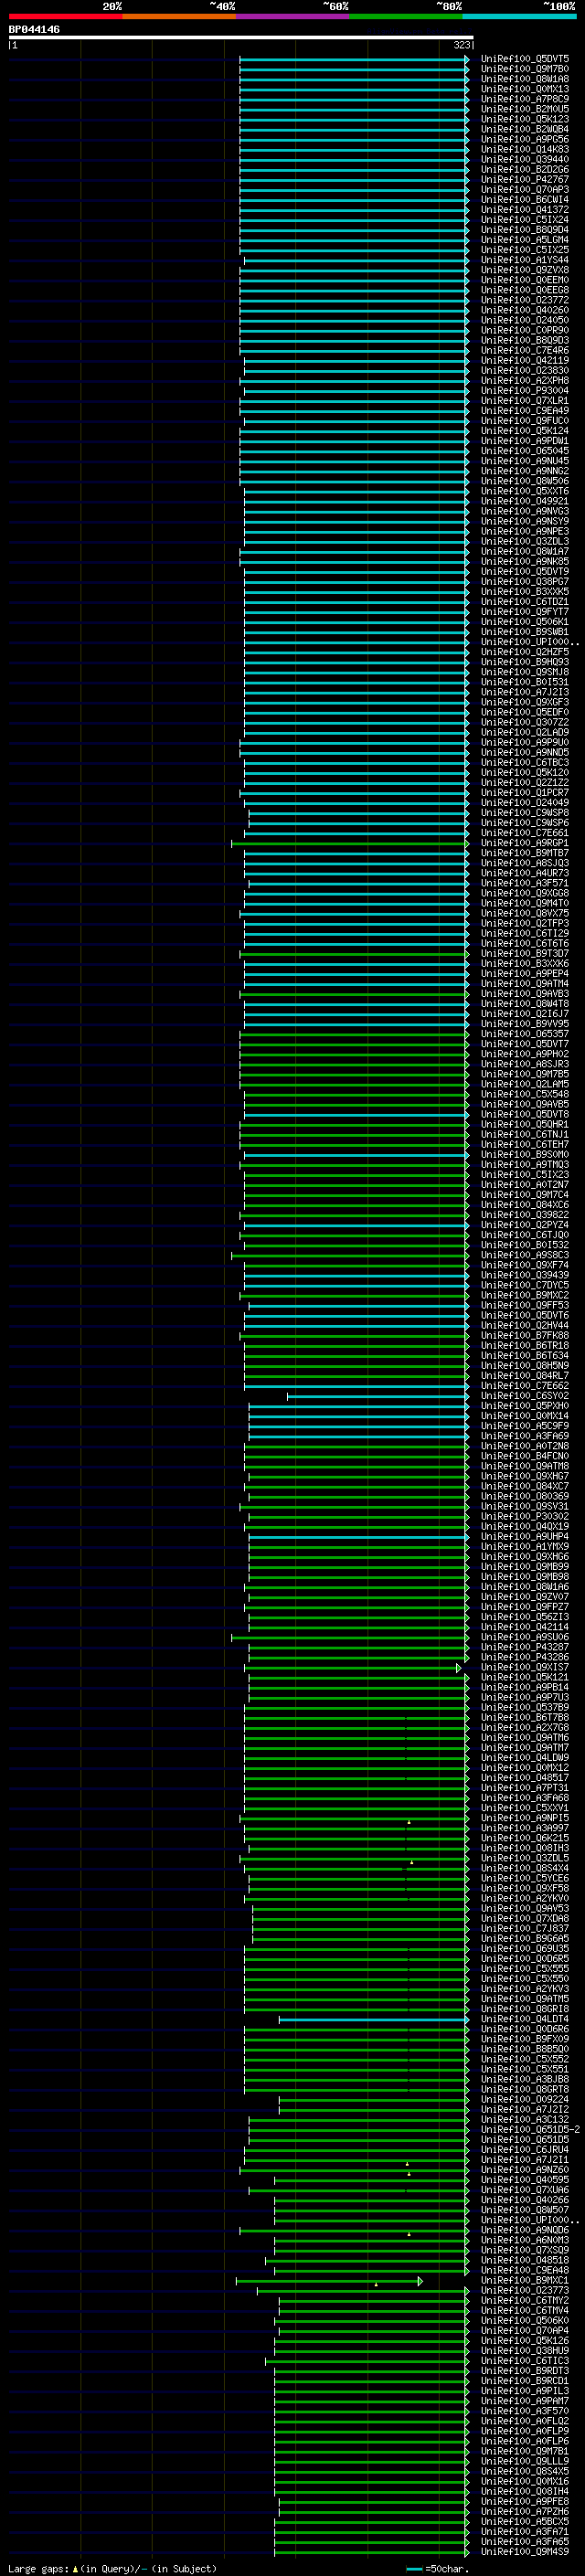Select hit UniRef100_A7P8C9
Screen dimensions: 585x2576
525,100
